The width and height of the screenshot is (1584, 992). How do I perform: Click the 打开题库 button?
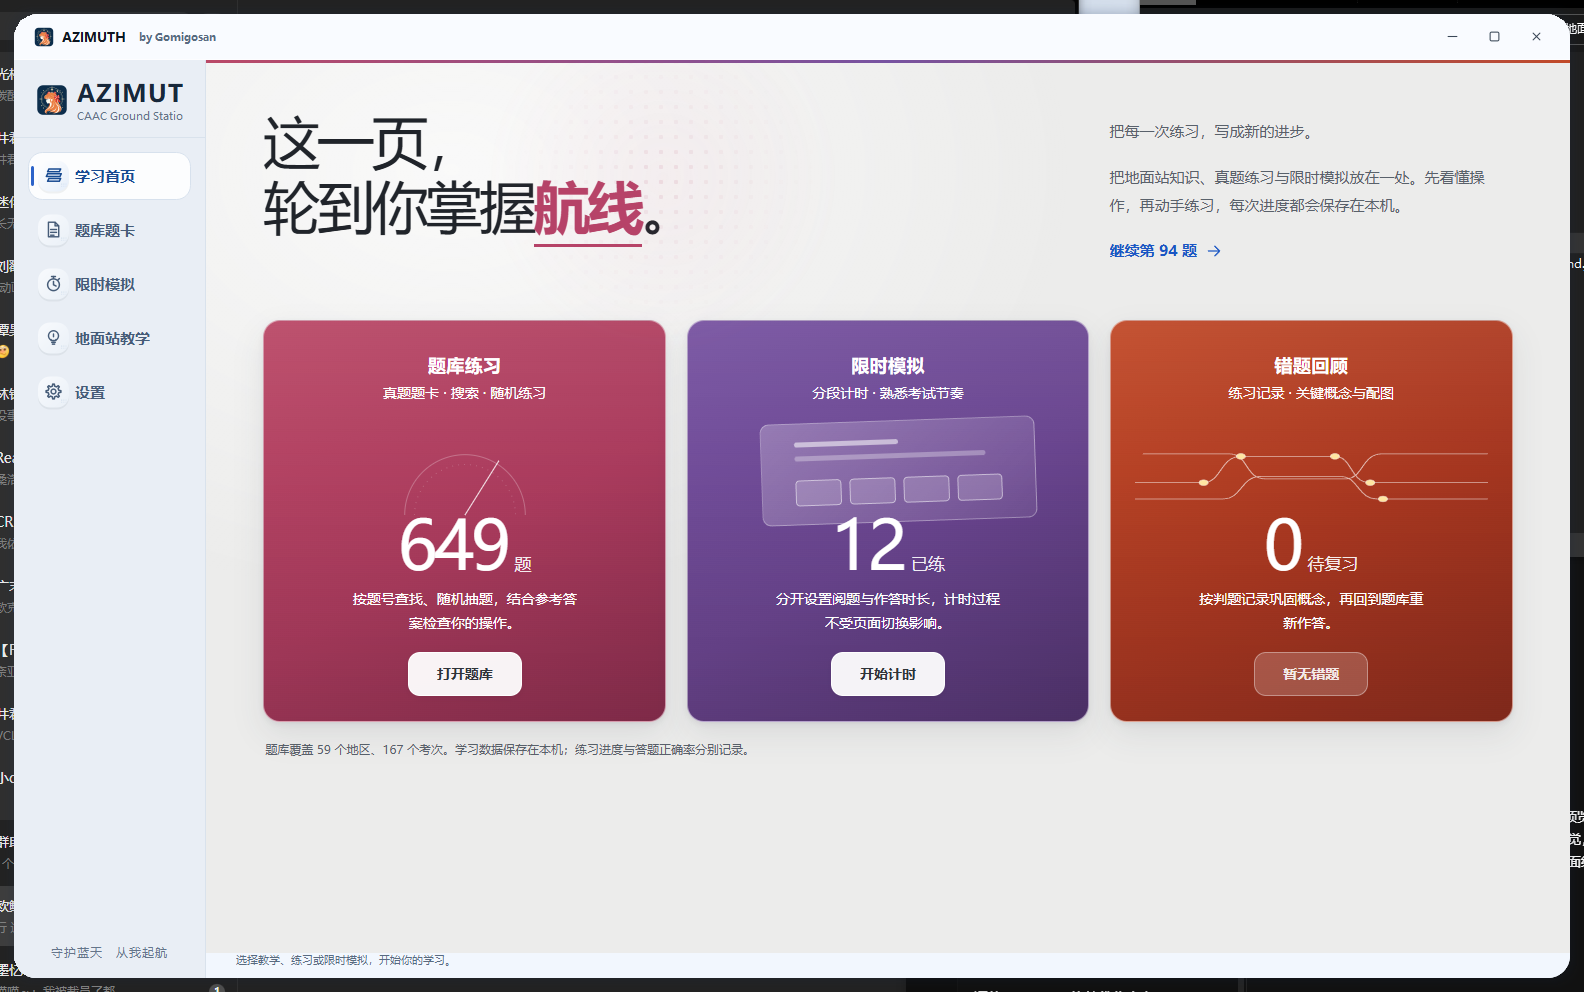point(465,674)
